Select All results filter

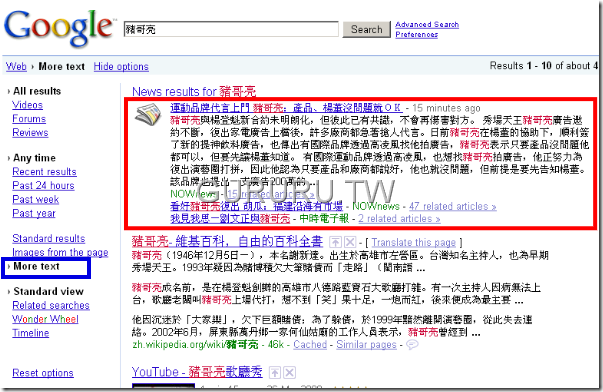[37, 91]
